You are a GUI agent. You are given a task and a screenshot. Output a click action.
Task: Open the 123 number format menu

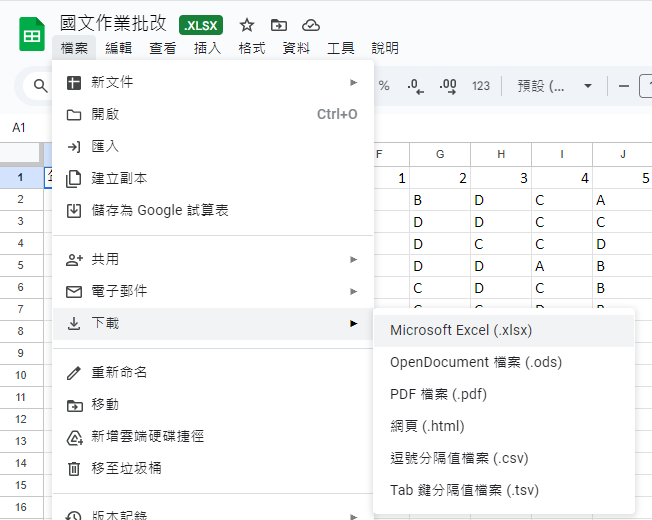point(481,86)
